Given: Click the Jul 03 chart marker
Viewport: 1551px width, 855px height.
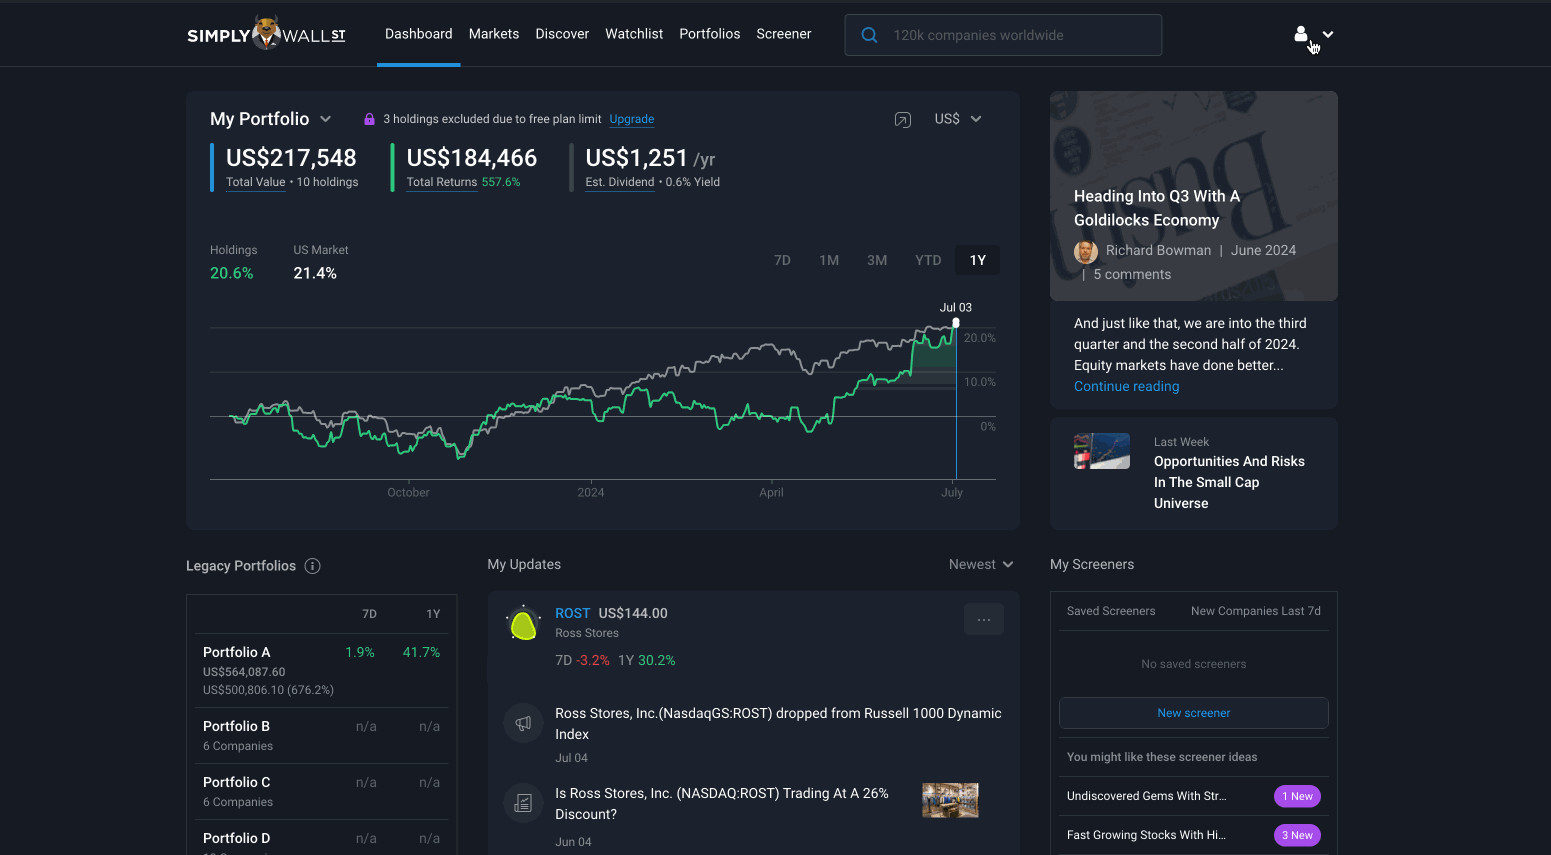Looking at the screenshot, I should pyautogui.click(x=956, y=322).
